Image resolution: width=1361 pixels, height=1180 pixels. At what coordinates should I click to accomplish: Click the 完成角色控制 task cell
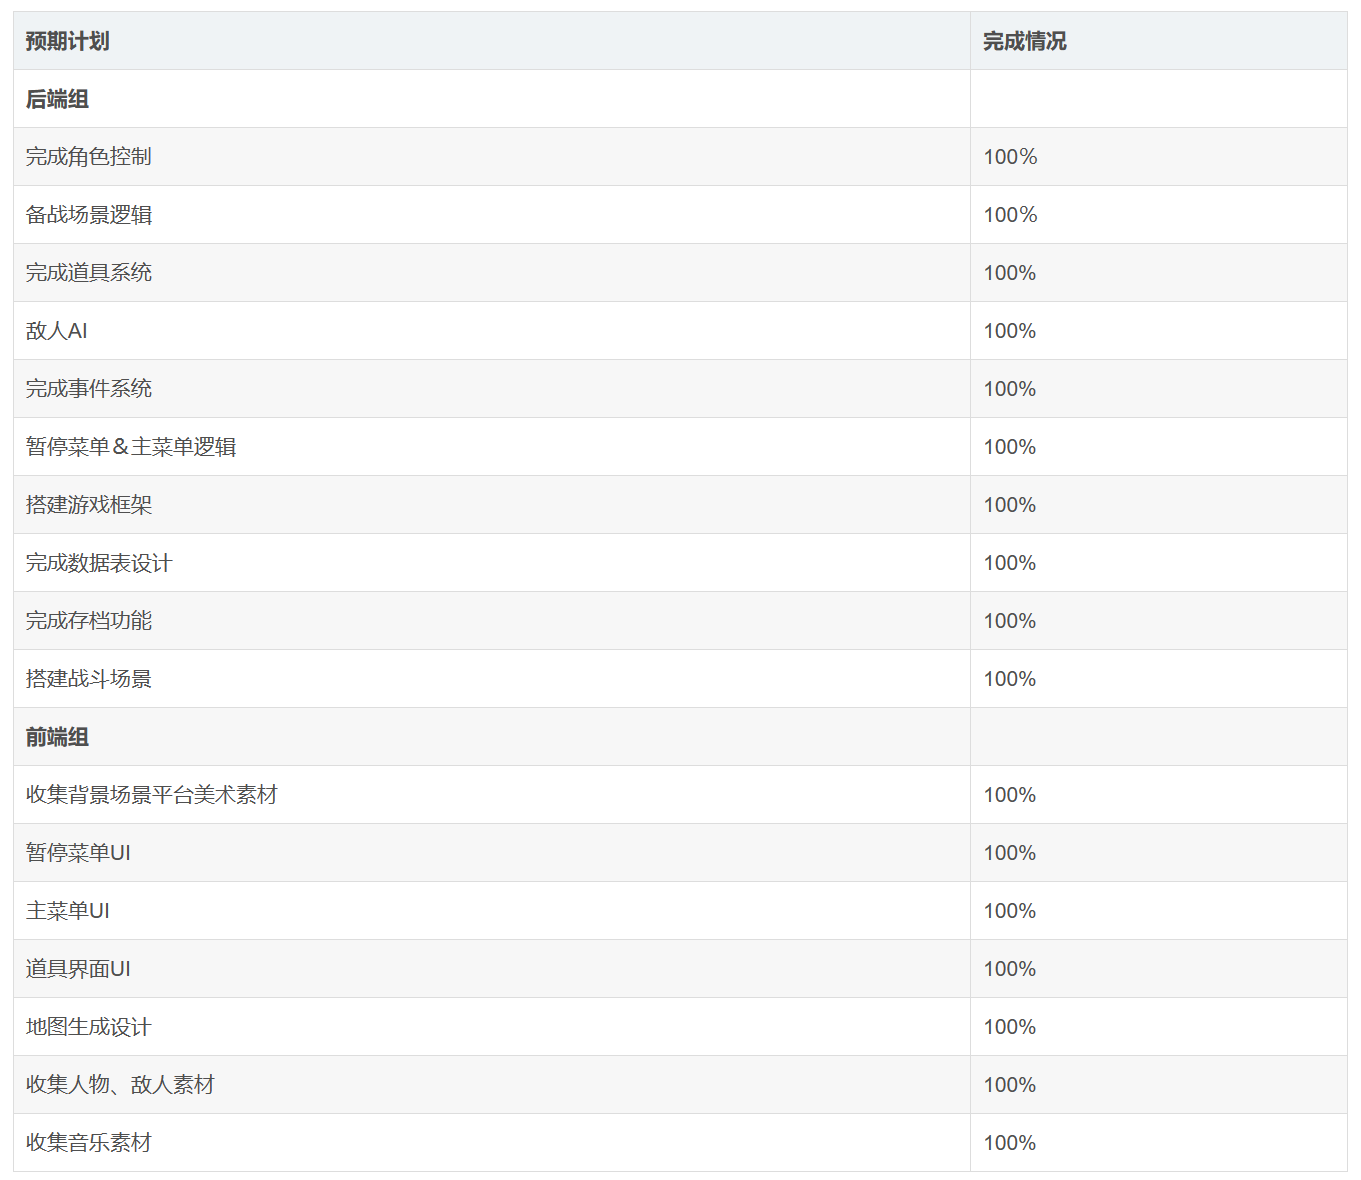[89, 157]
